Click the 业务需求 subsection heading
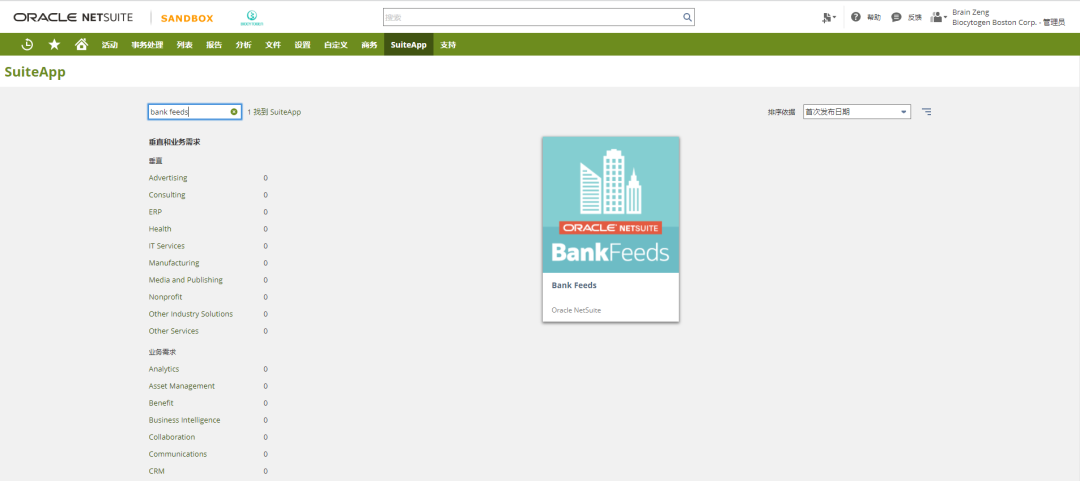This screenshot has width=1080, height=481. coord(163,351)
